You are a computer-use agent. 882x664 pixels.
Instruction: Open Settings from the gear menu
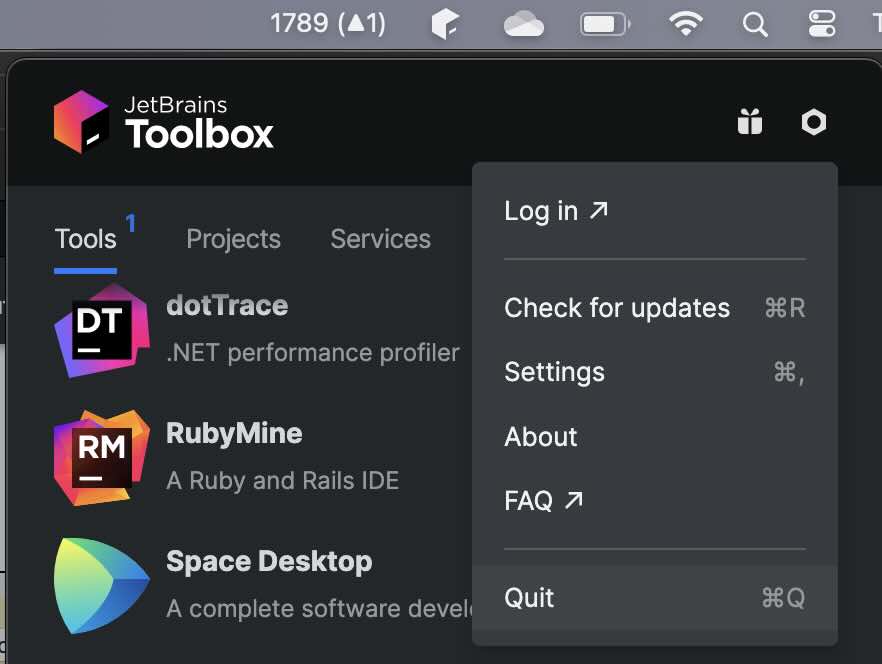pyautogui.click(x=554, y=372)
